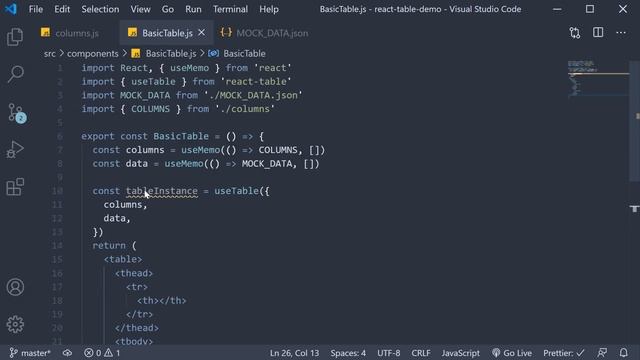Click the feedback icon in status bar
The height and width of the screenshot is (360, 640).
pyautogui.click(x=602, y=353)
